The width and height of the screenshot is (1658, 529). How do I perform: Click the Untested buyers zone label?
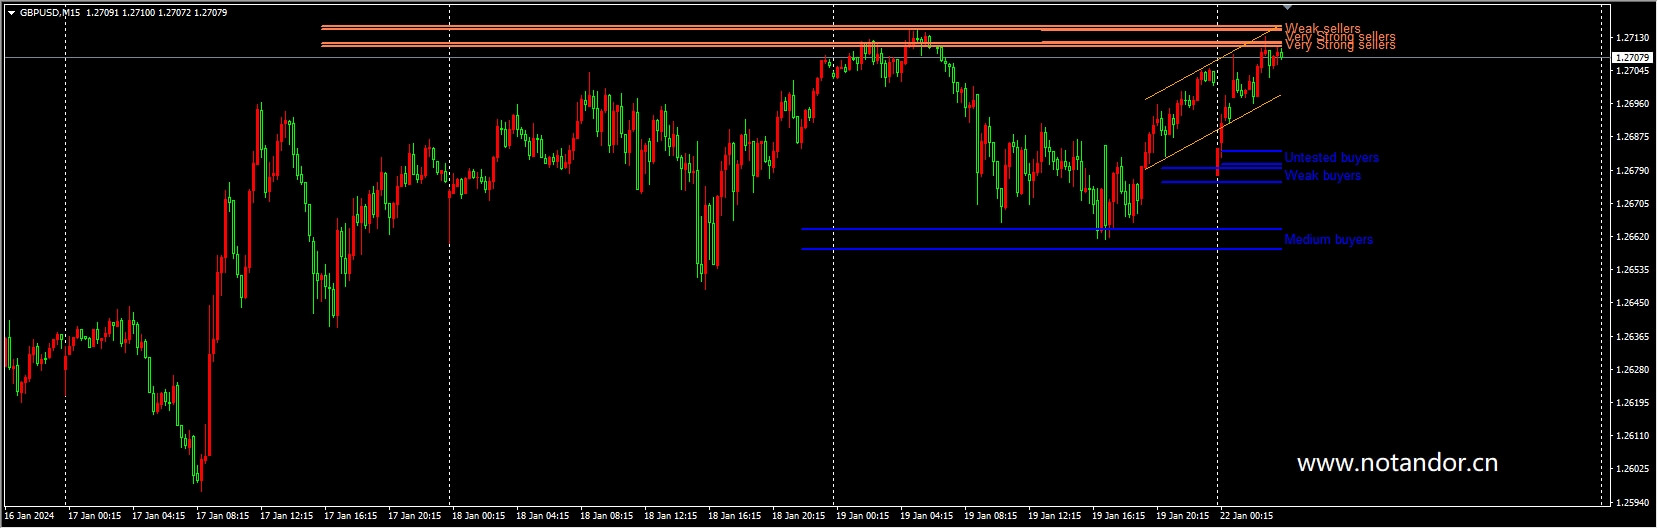click(x=1331, y=158)
